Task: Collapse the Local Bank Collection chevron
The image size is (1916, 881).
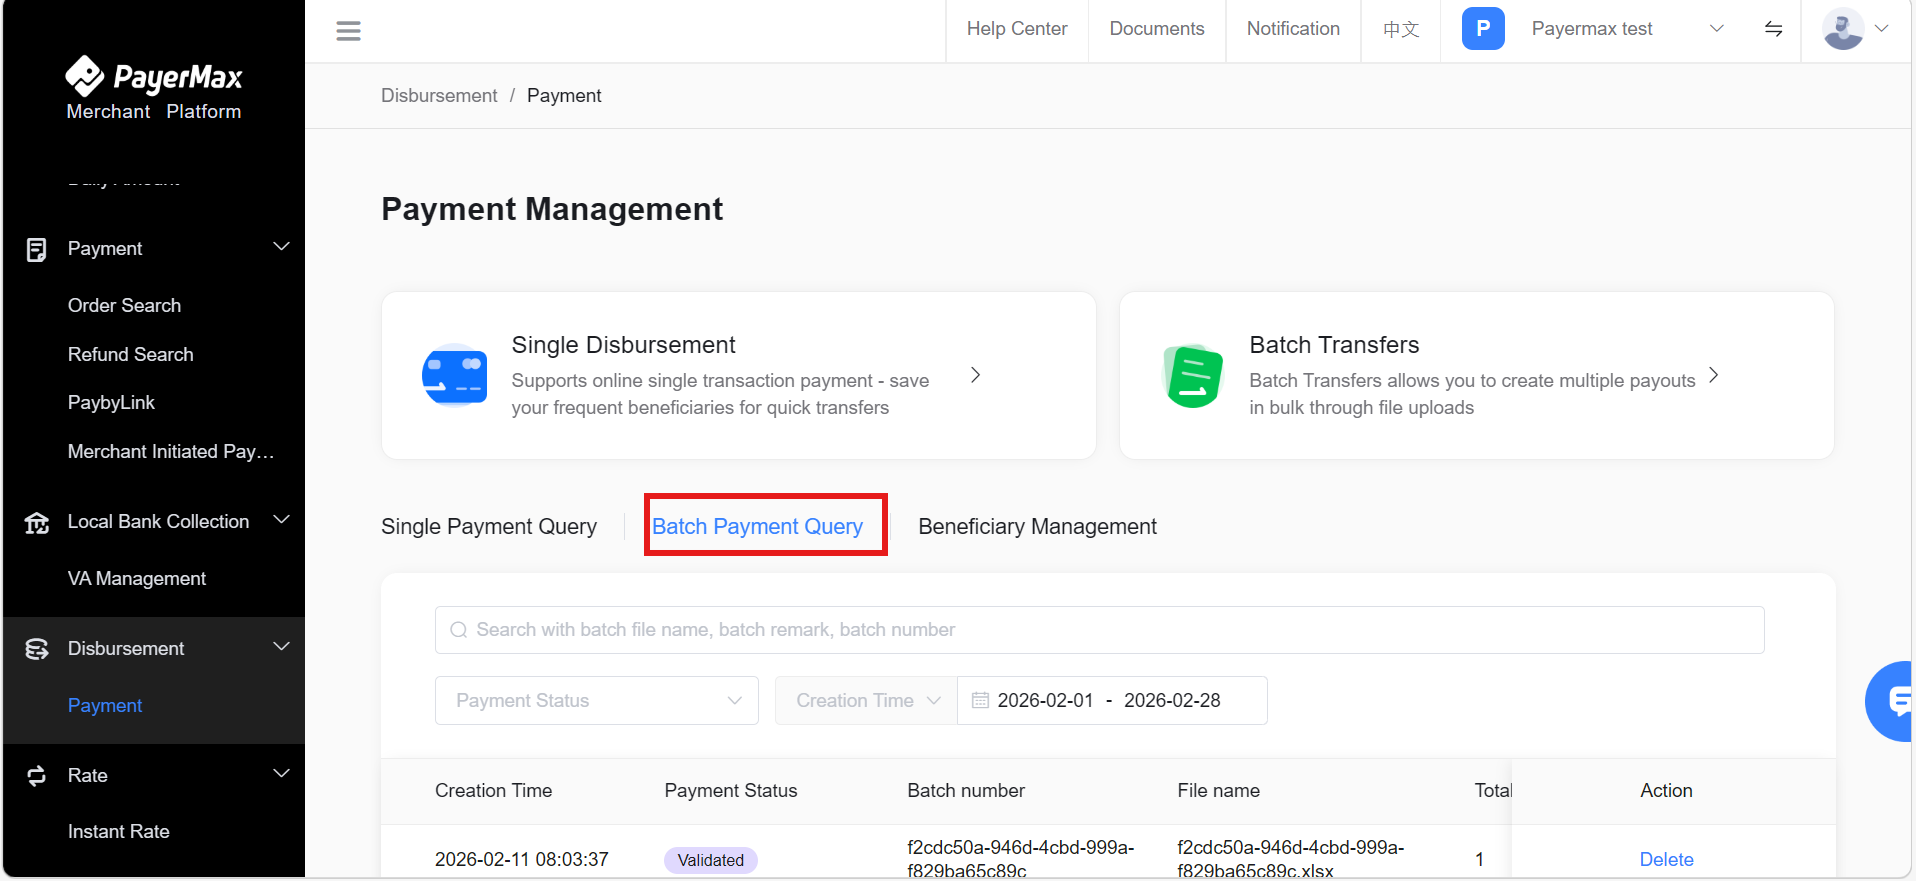Action: pos(282,520)
